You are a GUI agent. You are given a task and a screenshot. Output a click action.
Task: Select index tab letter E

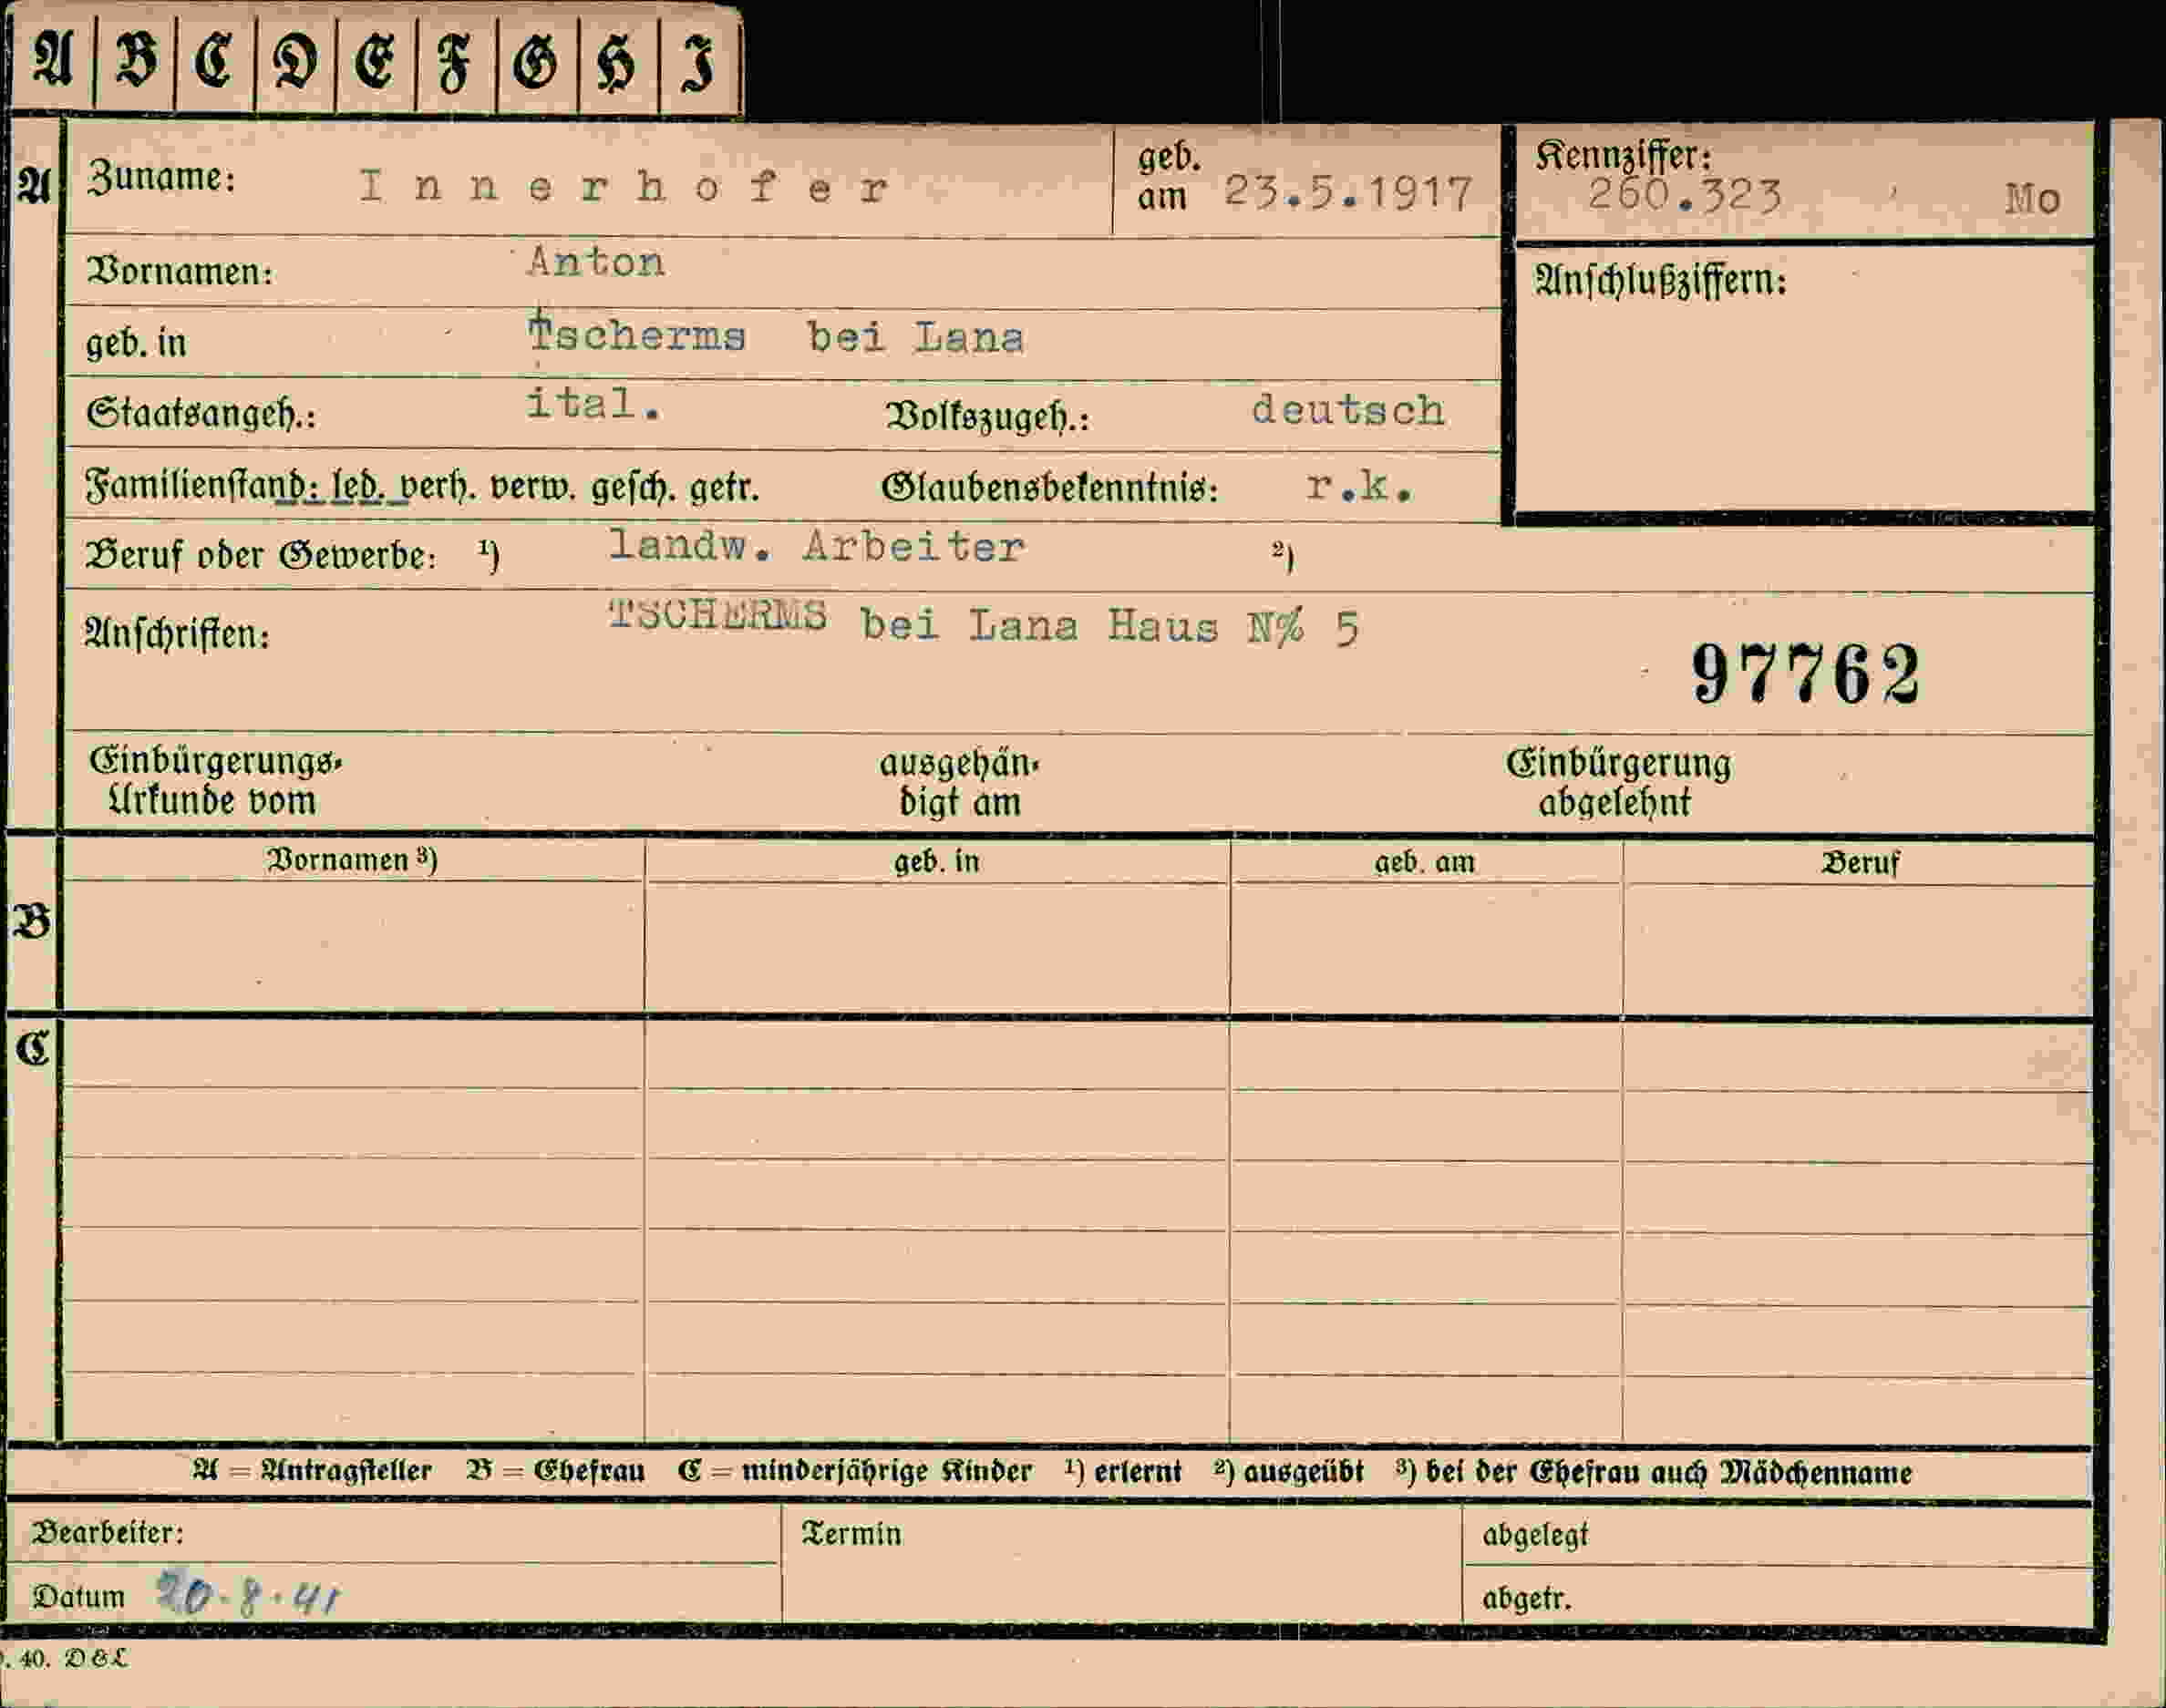(x=375, y=62)
